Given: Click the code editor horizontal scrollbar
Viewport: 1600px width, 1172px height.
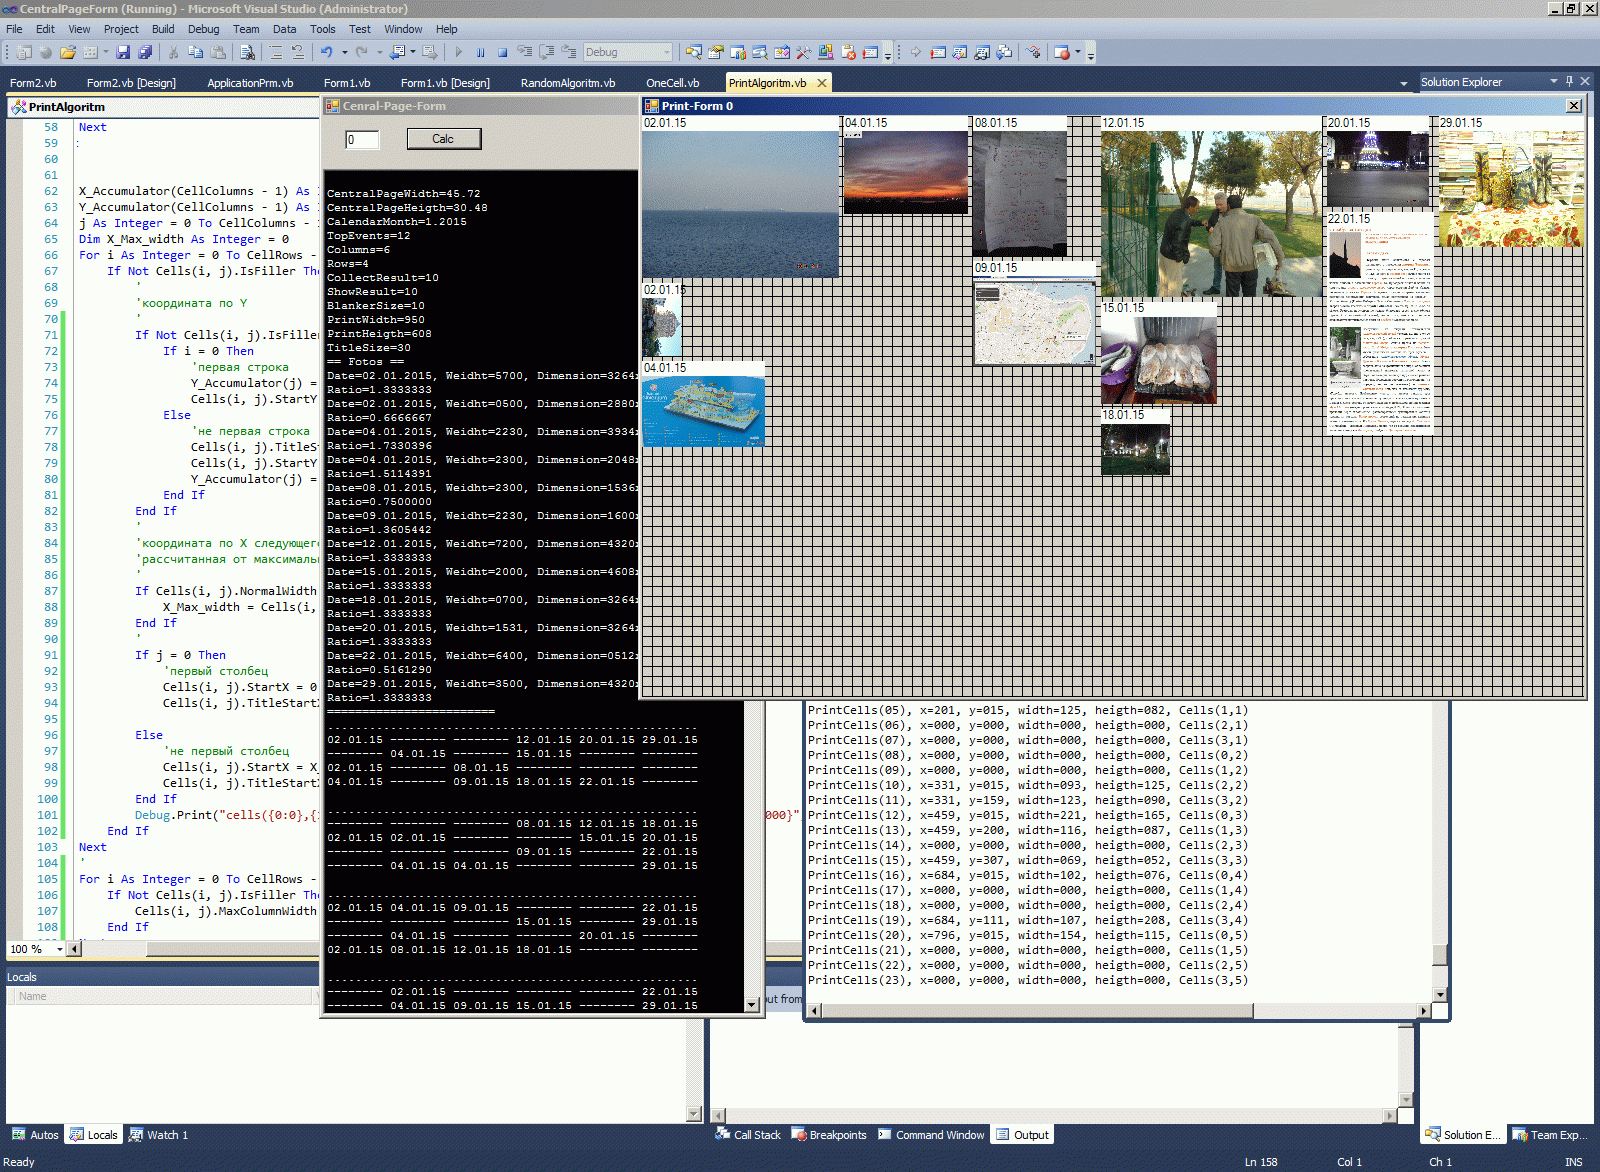Looking at the screenshot, I should pos(193,949).
